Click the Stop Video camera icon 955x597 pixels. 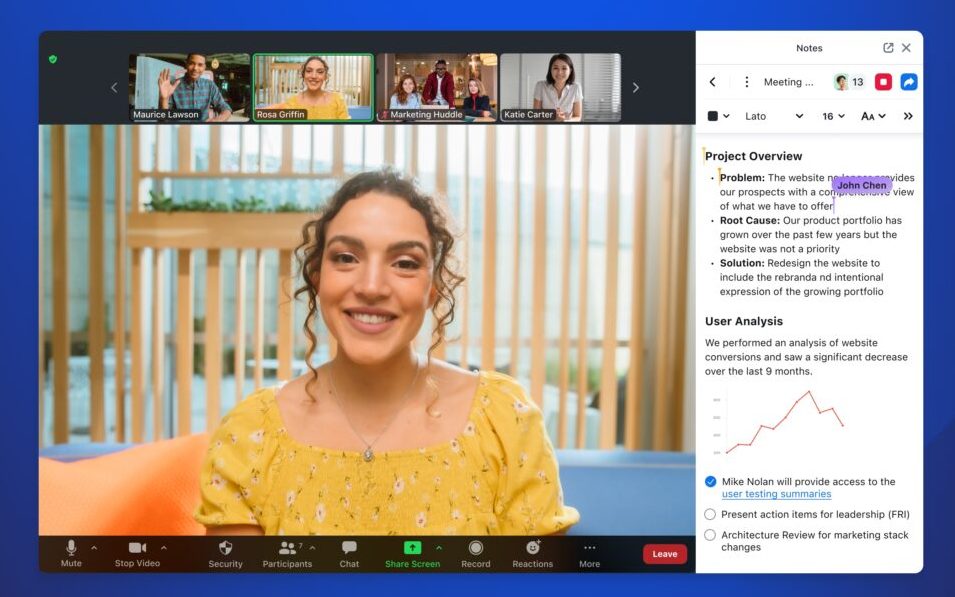click(x=137, y=548)
